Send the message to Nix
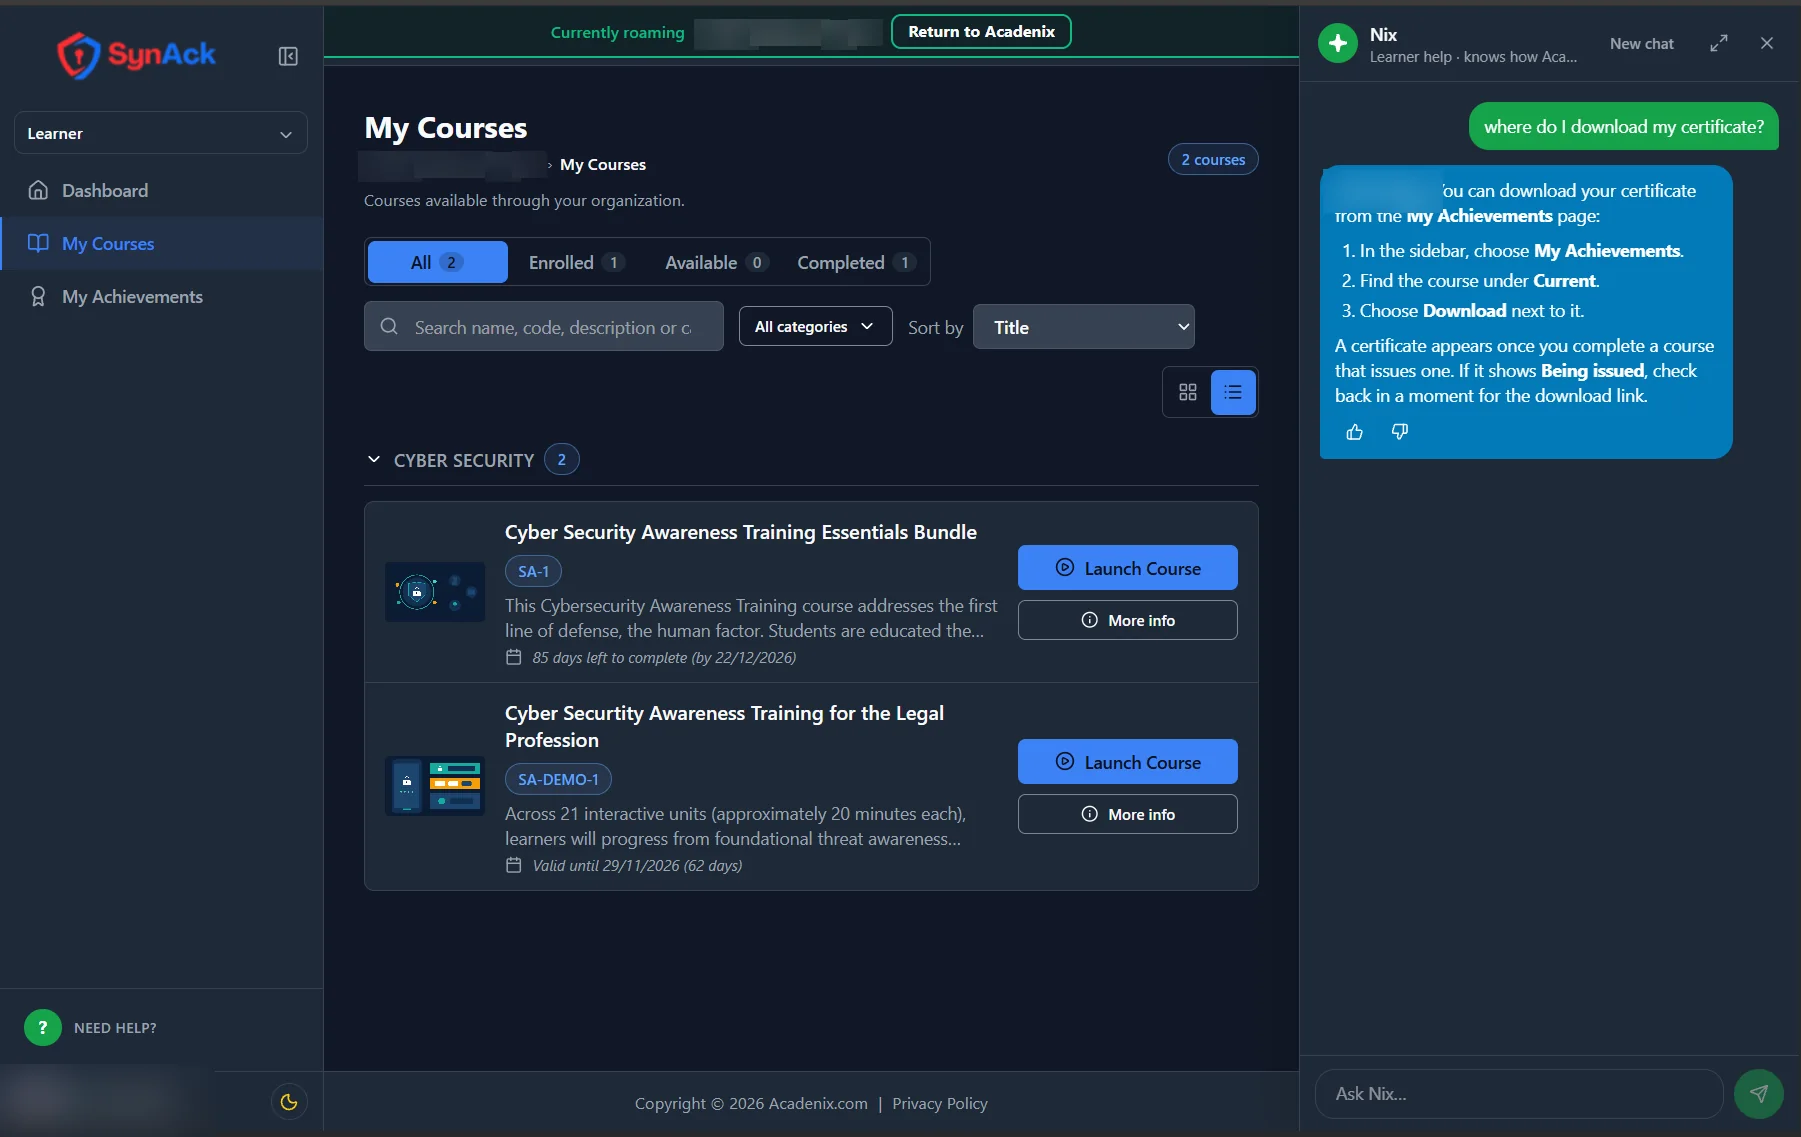Screen dimensions: 1801x1137 coord(1759,1093)
